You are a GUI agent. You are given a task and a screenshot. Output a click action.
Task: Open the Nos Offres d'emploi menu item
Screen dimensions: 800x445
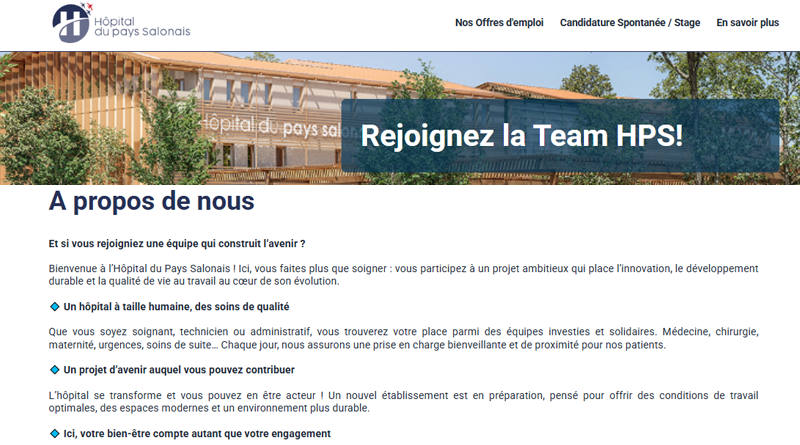[x=499, y=23]
